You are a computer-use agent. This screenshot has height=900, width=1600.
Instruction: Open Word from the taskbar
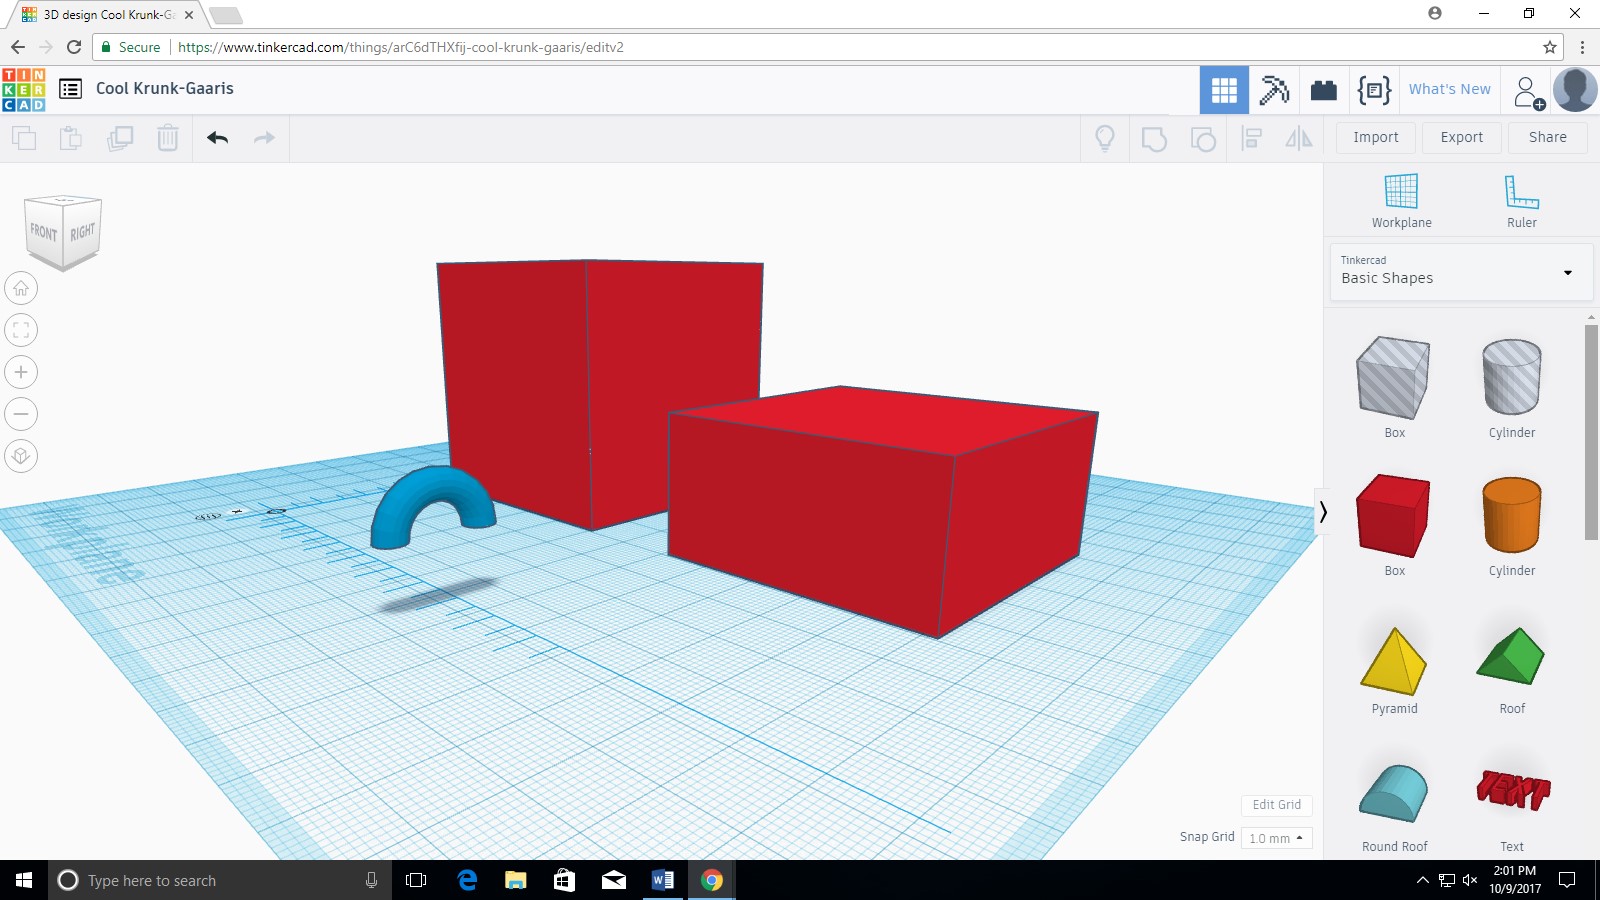[663, 880]
